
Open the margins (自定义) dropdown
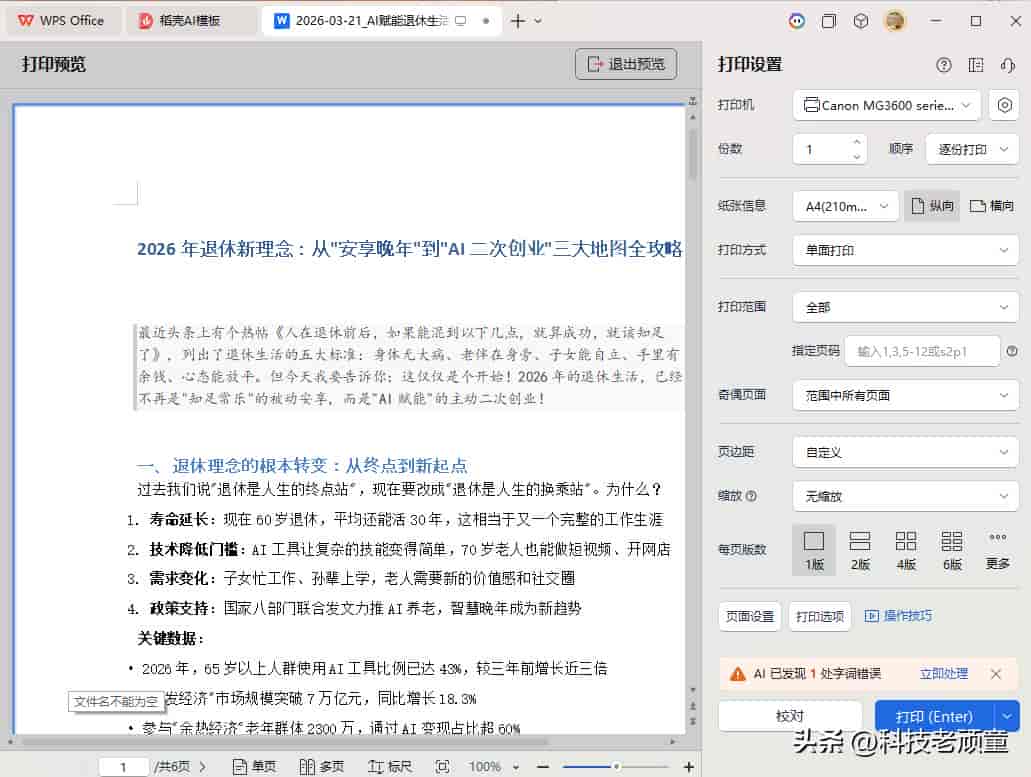click(x=906, y=452)
